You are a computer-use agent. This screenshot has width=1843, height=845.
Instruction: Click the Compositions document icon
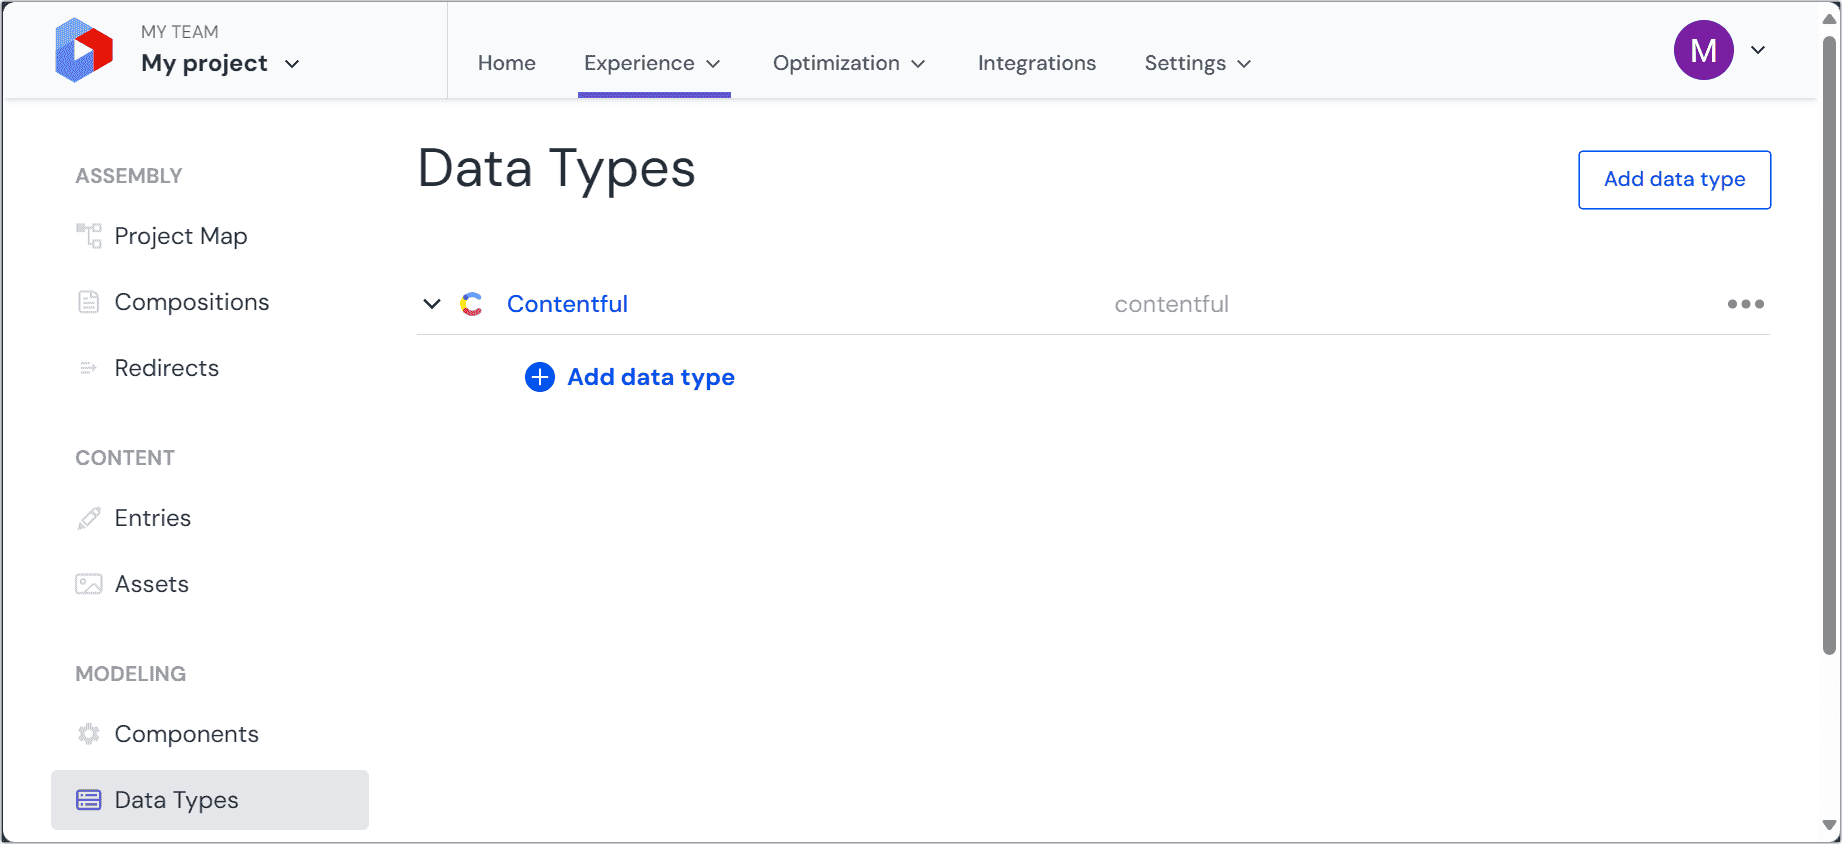[x=89, y=302]
